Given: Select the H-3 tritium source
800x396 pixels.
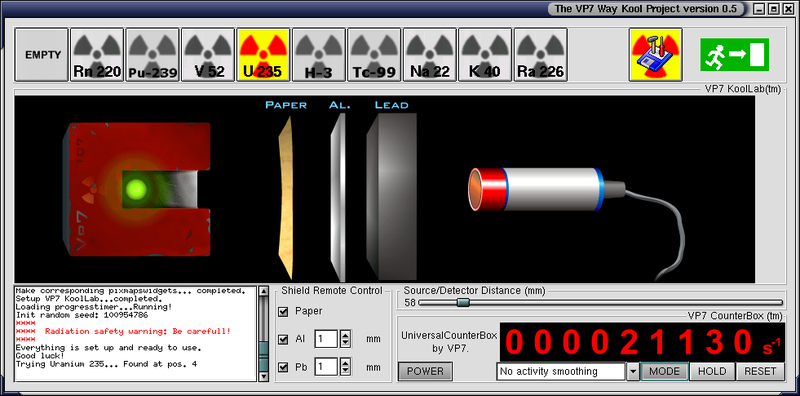Looking at the screenshot, I should [x=319, y=55].
